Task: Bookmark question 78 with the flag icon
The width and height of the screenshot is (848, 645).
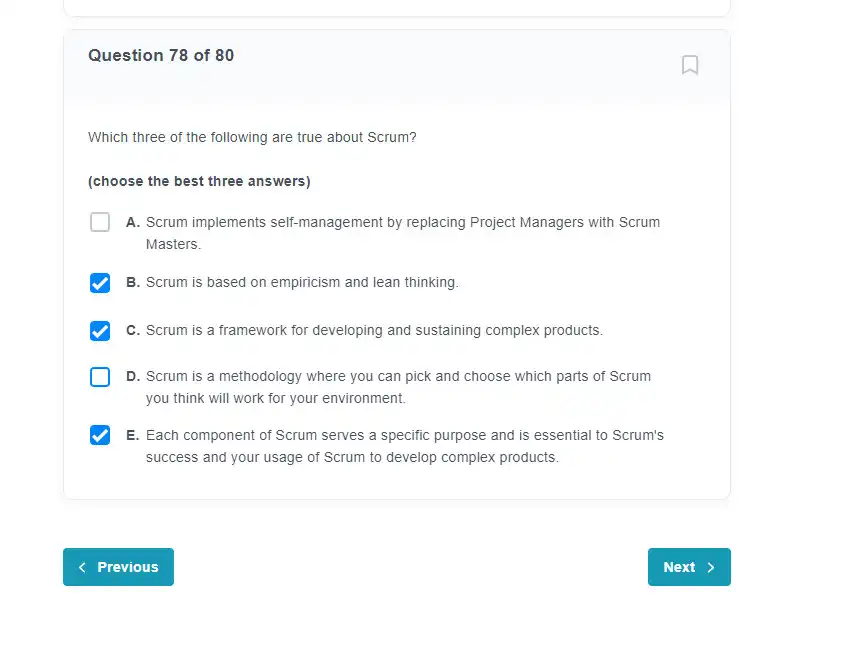Action: pyautogui.click(x=690, y=65)
